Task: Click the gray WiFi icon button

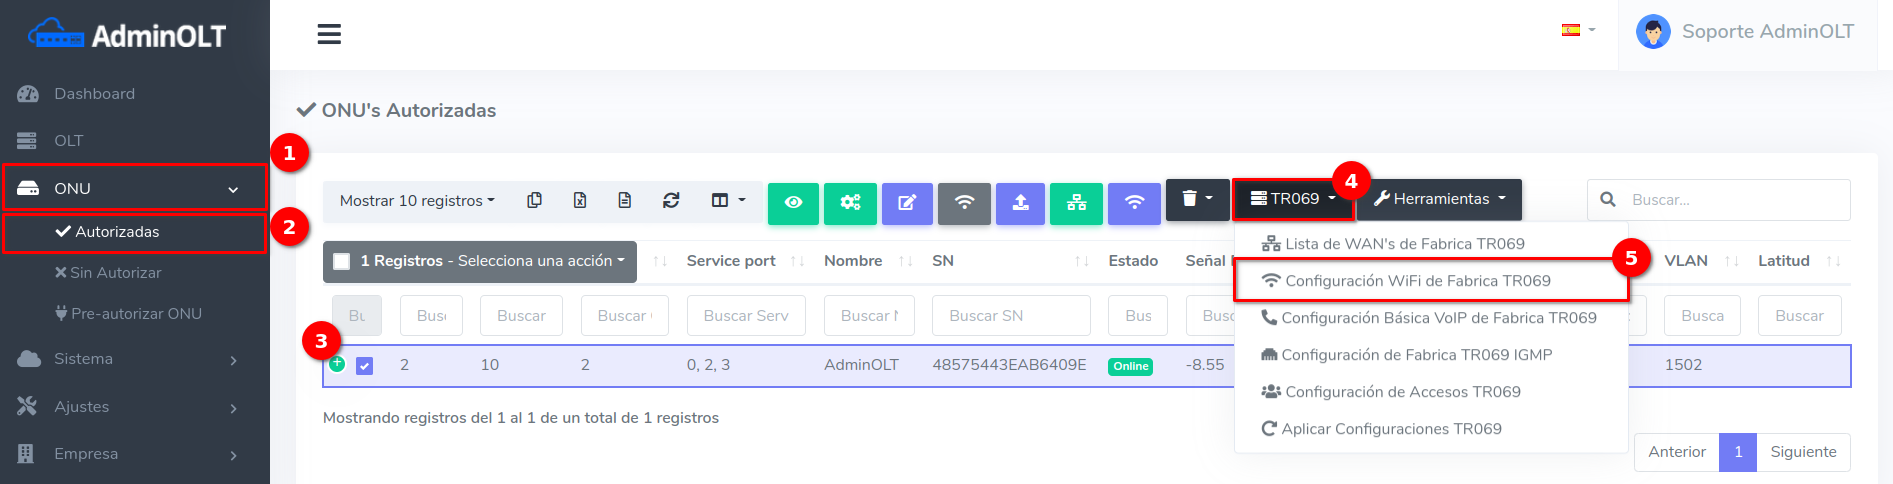Action: 964,202
